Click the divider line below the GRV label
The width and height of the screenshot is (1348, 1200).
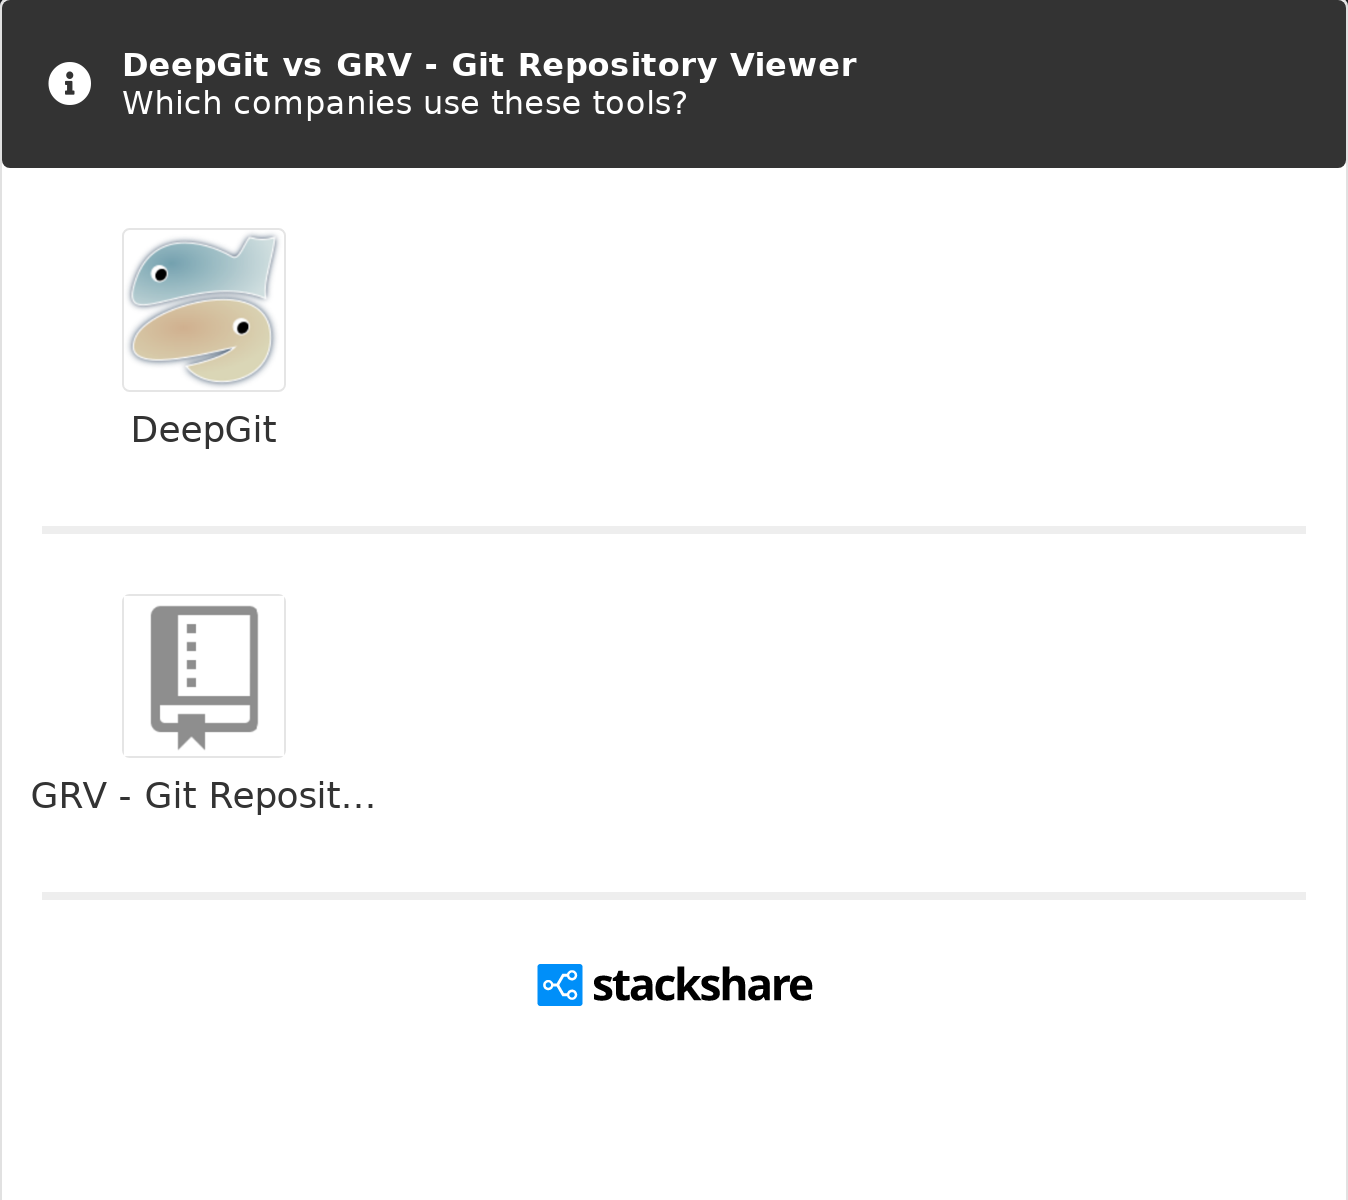point(674,896)
